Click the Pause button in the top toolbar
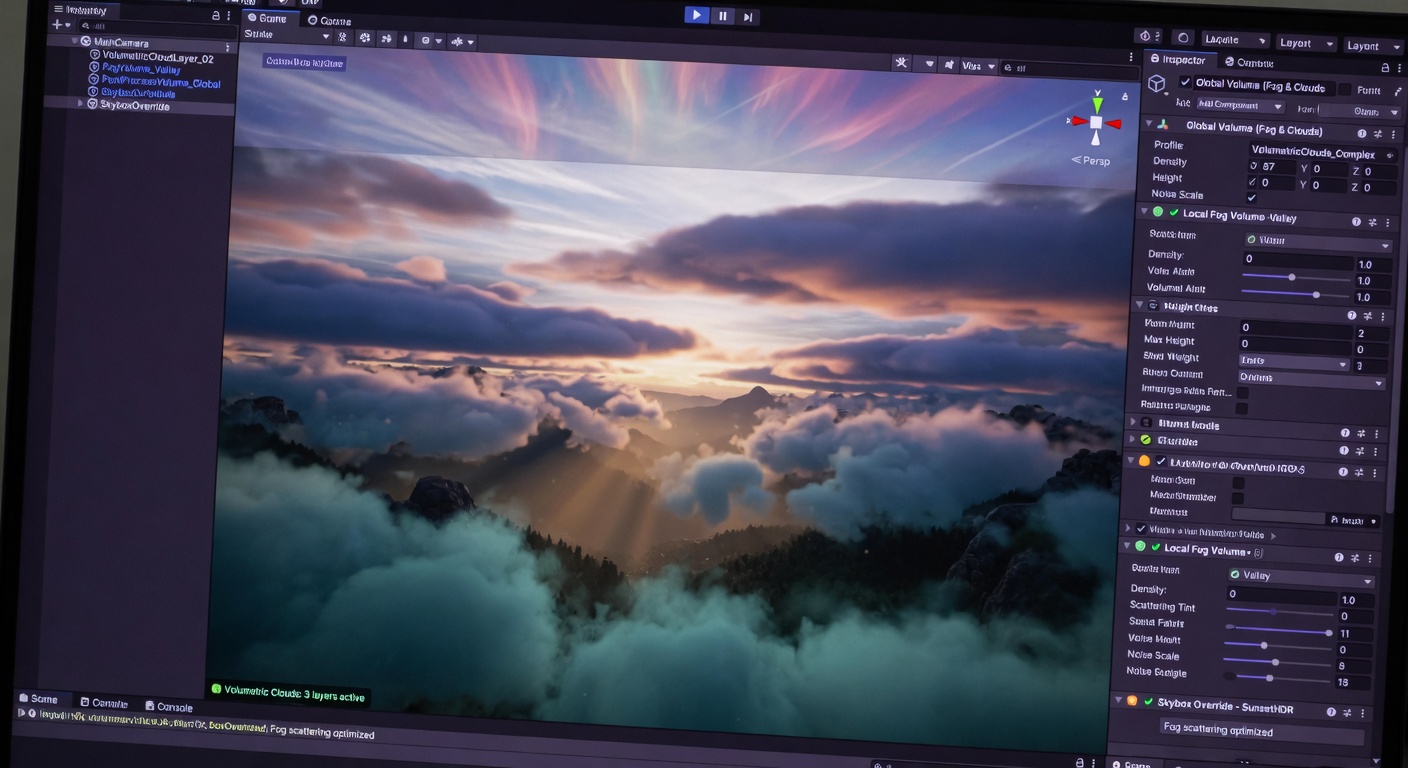Screen dimensions: 1408x768 (722, 16)
